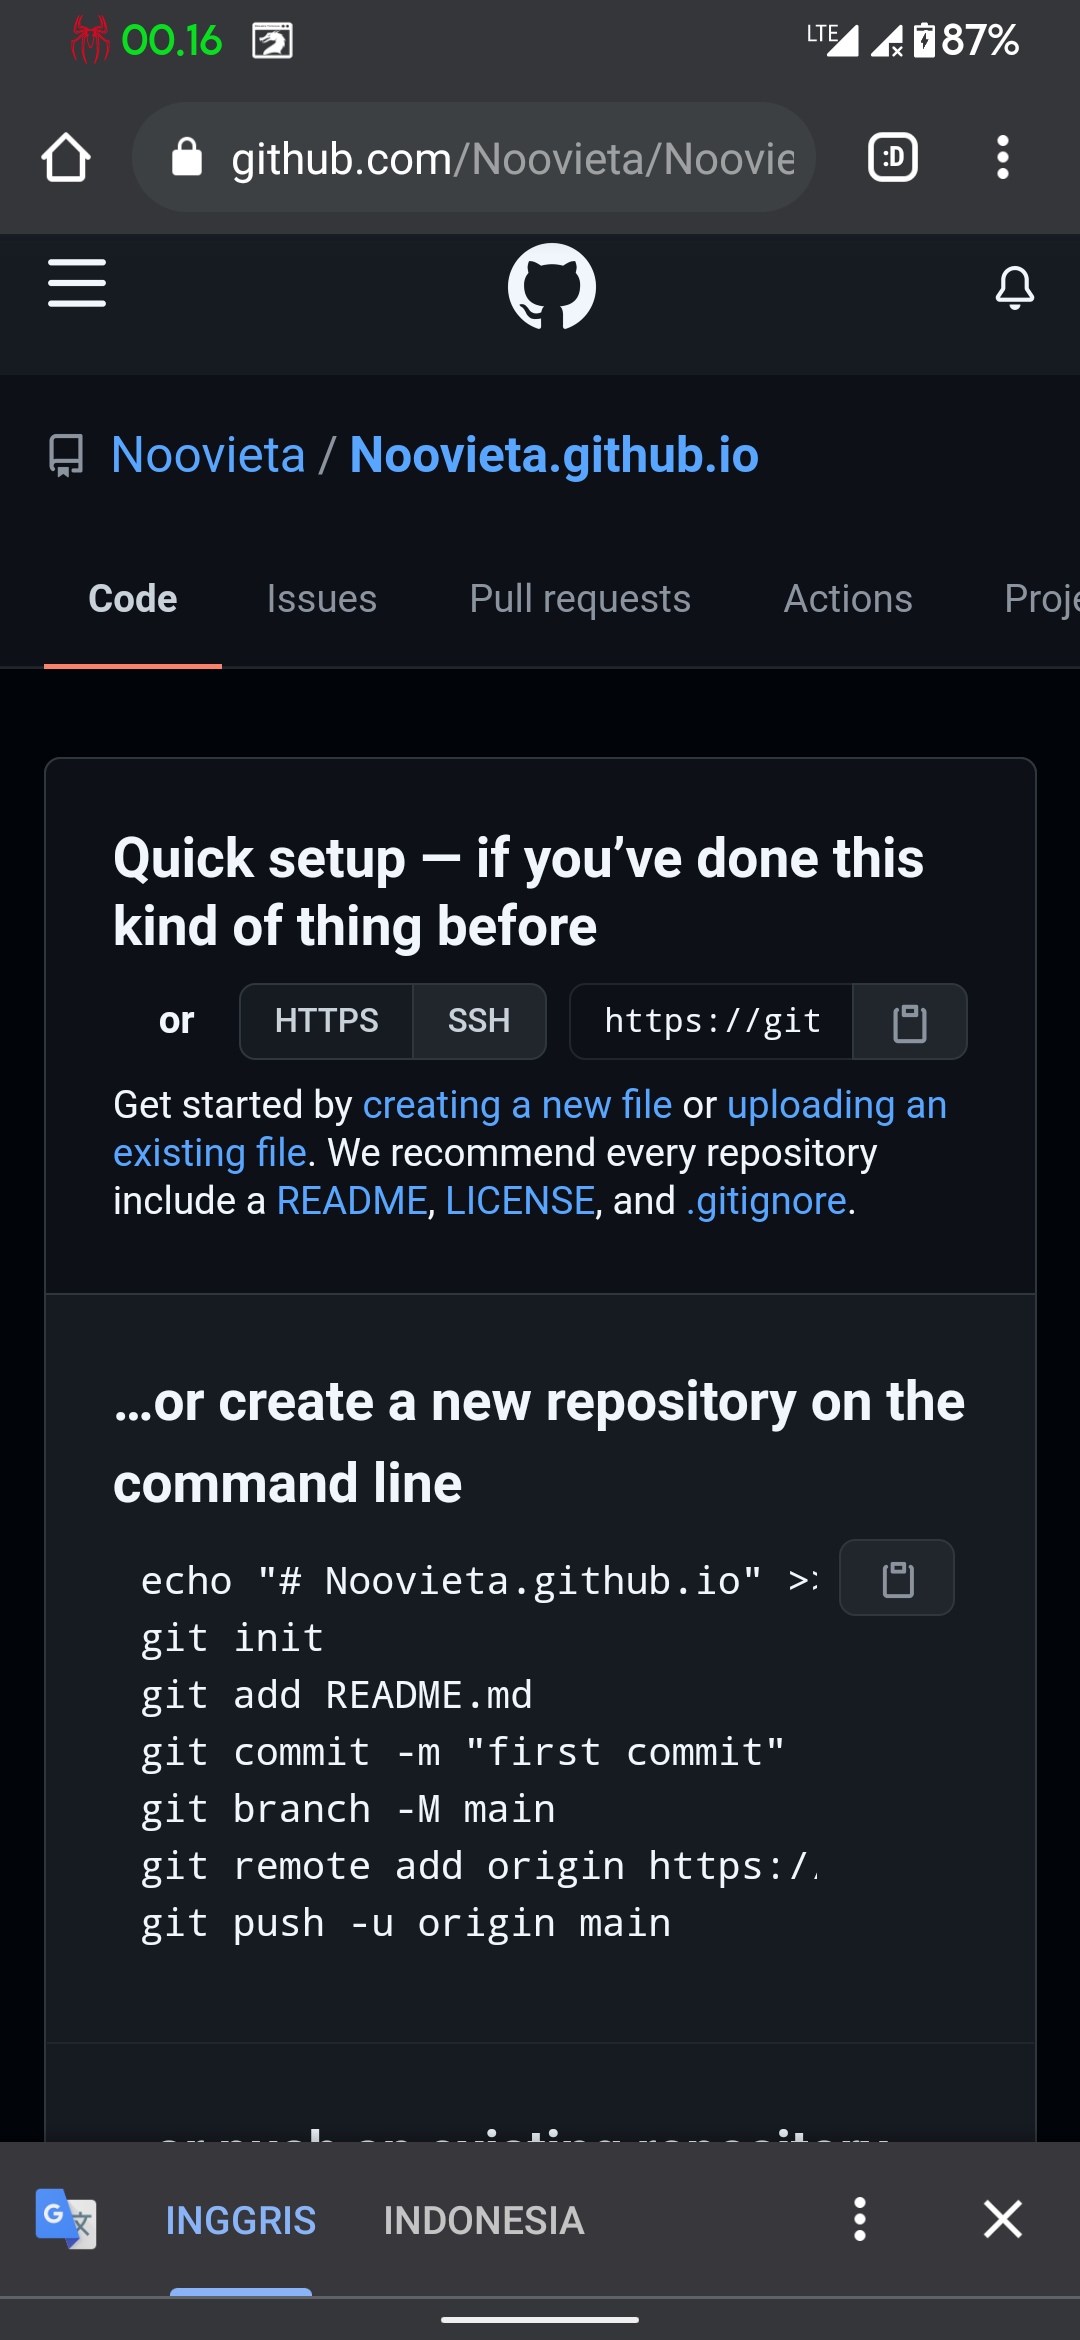This screenshot has height=2340, width=1080.
Task: Open the Pull requests tab
Action: click(x=580, y=599)
